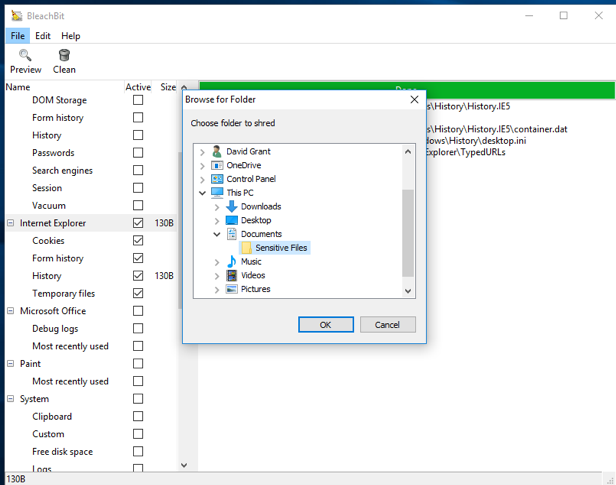Screen dimensions: 616x485
Task: Open the Edit menu
Action: pos(43,36)
